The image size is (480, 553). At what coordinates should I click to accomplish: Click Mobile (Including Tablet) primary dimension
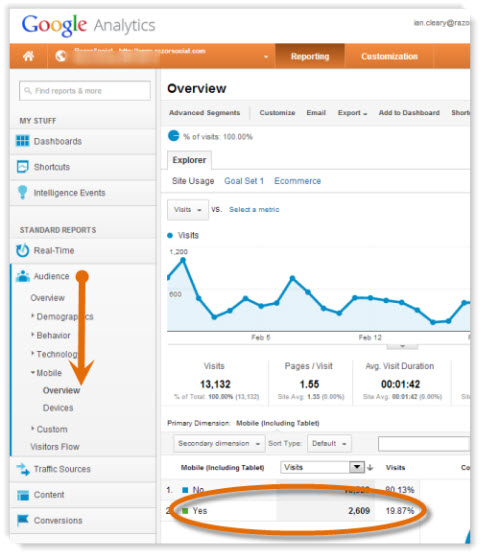[278, 423]
